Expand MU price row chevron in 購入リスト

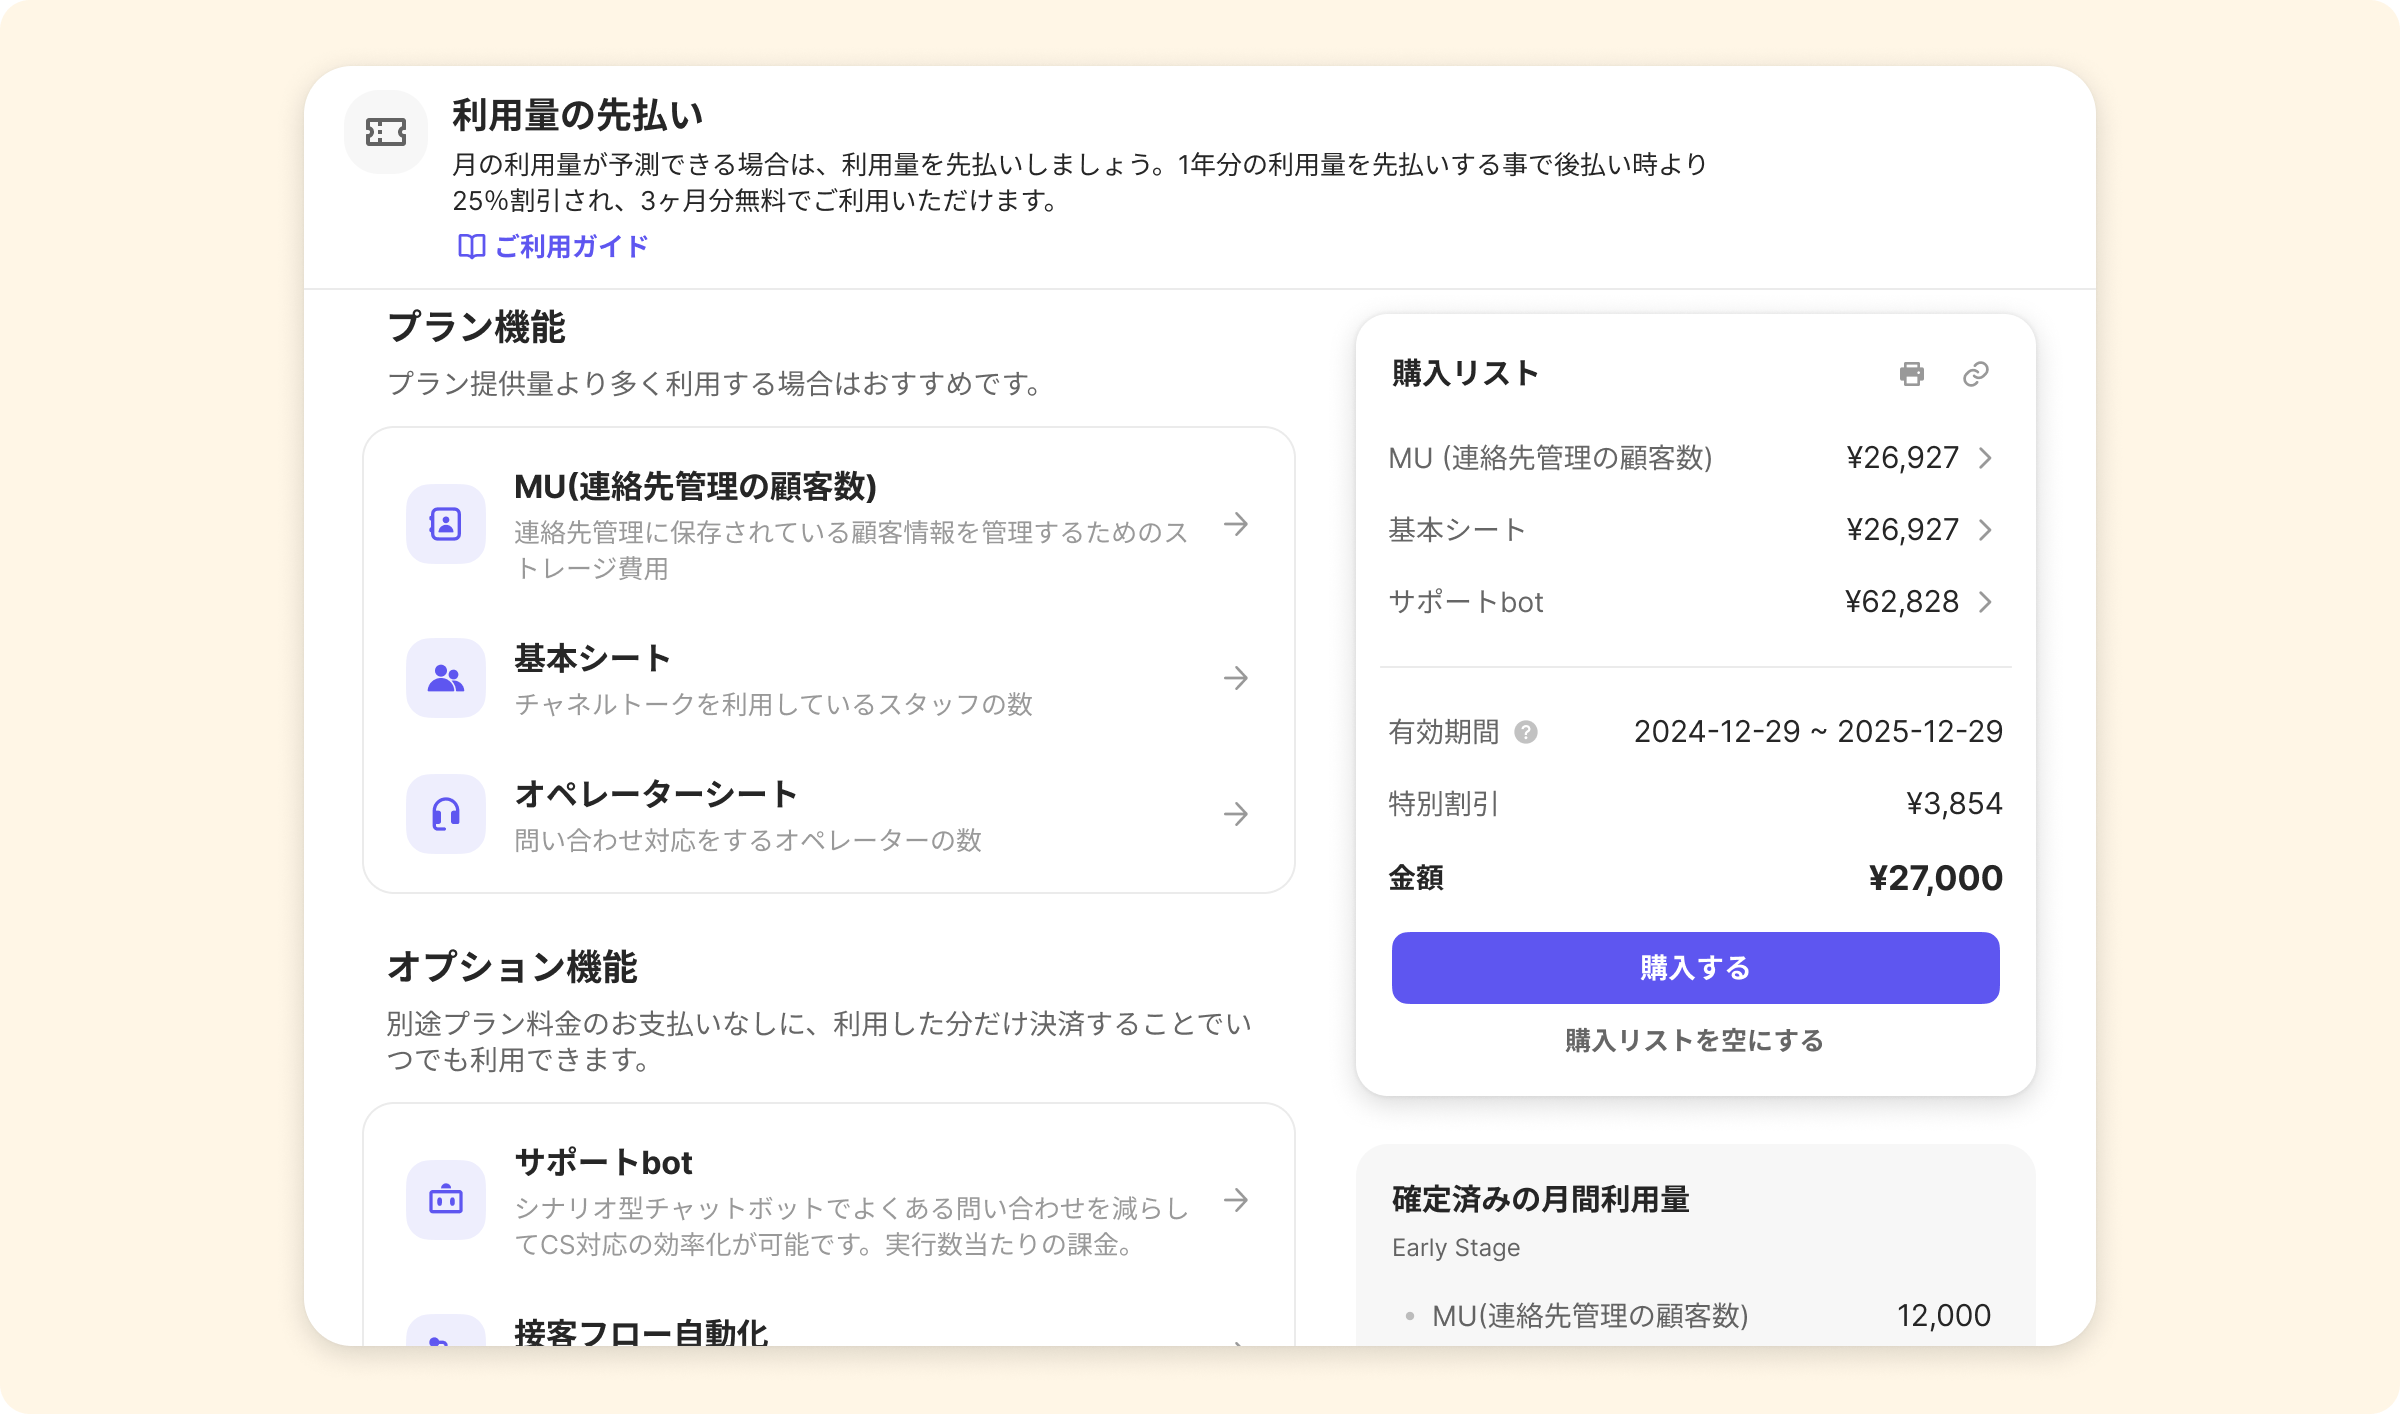click(x=1986, y=458)
